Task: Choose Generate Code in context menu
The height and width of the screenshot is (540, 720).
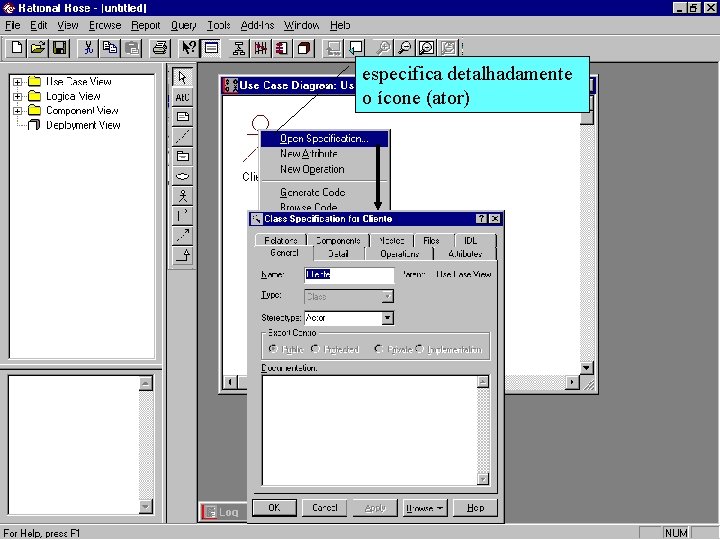Action: tap(324, 192)
